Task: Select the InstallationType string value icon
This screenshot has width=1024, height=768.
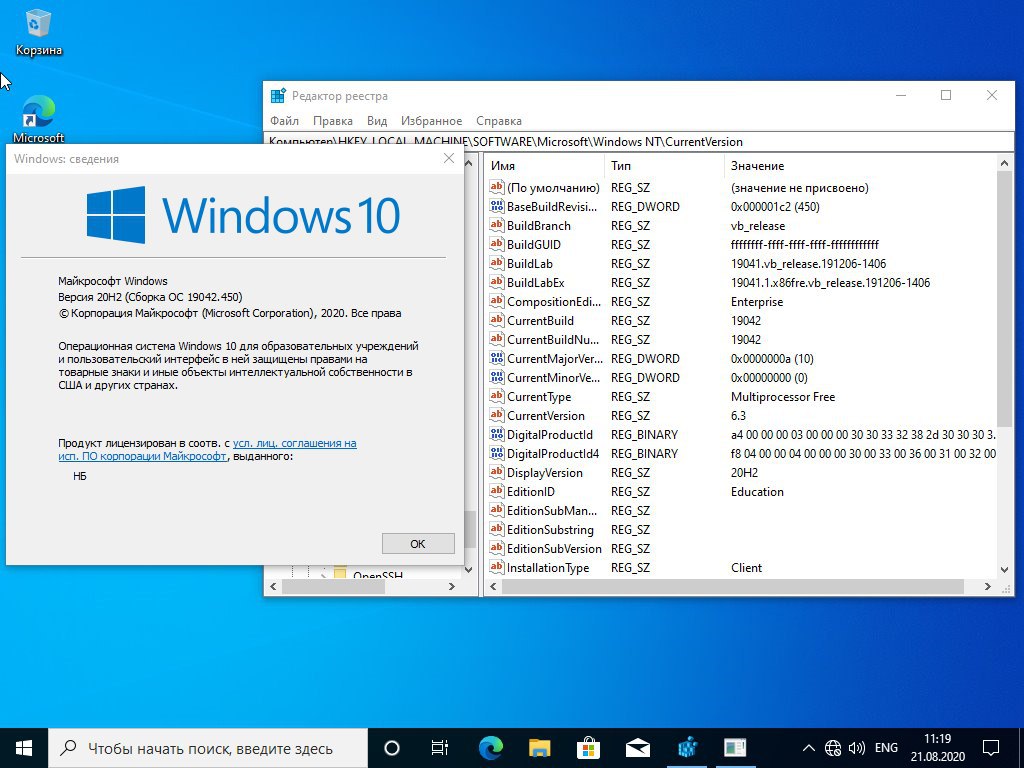Action: 496,568
